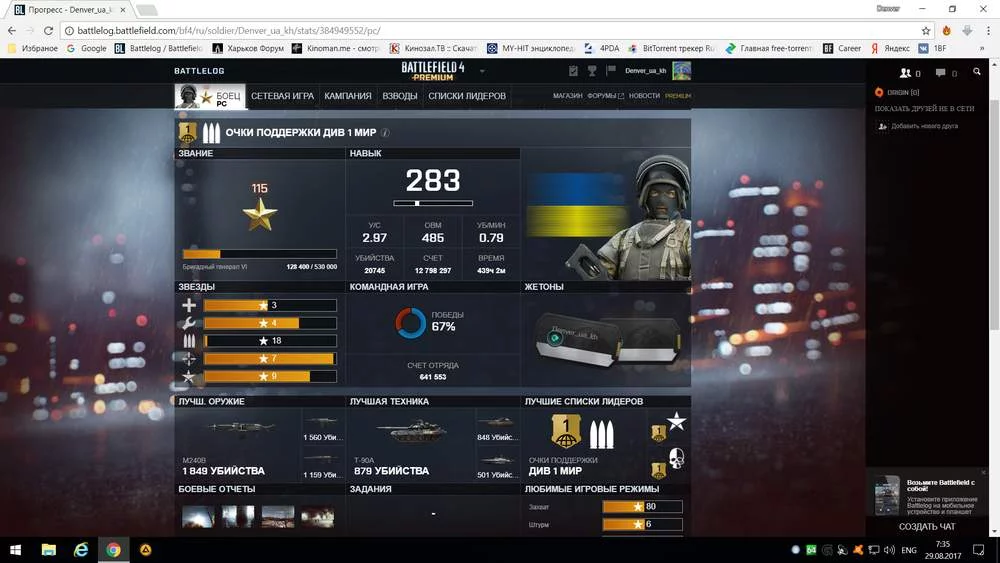Image resolution: width=1000 pixels, height=563 pixels.
Task: Open the PREMIUM link
Action: click(678, 96)
